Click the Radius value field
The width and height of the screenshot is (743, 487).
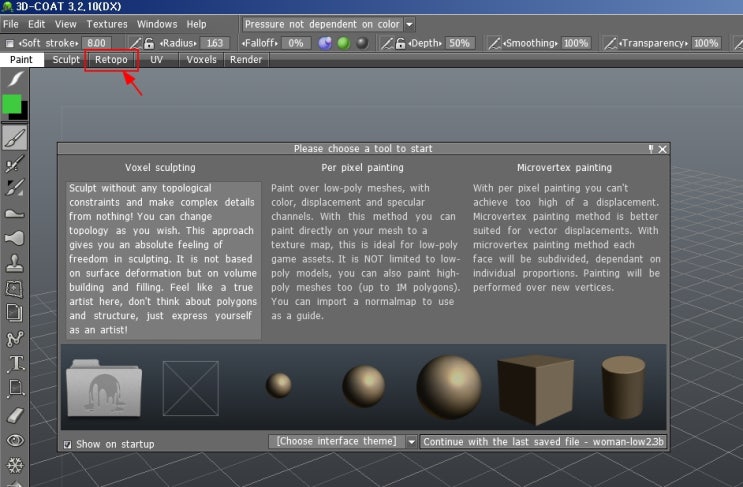click(x=215, y=43)
